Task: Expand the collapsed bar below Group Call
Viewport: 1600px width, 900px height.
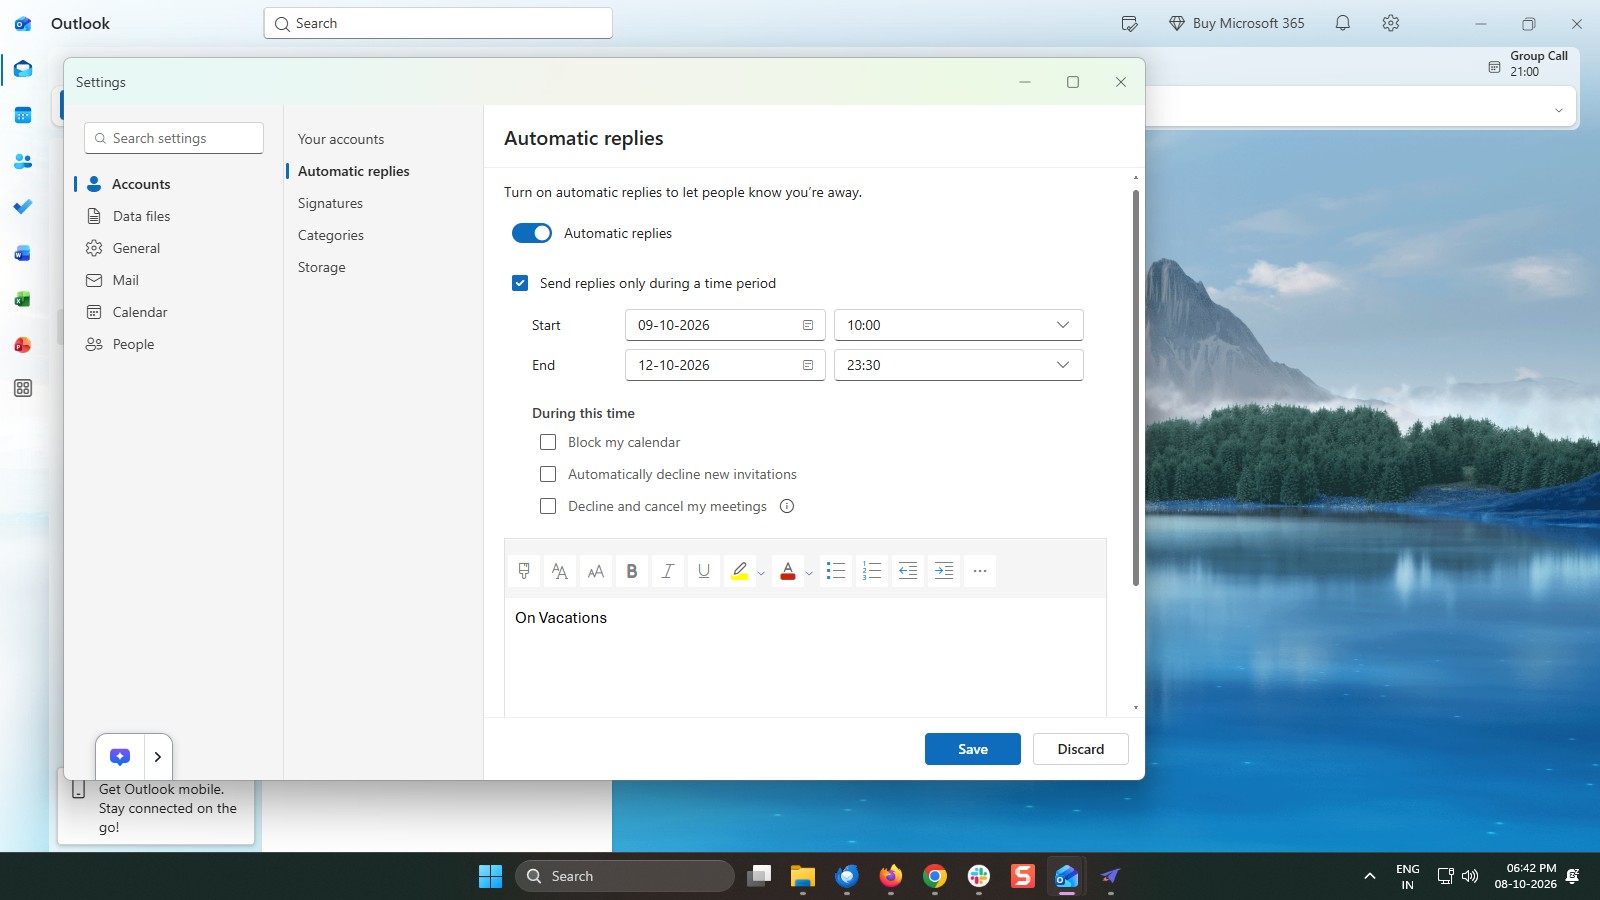Action: (x=1558, y=110)
